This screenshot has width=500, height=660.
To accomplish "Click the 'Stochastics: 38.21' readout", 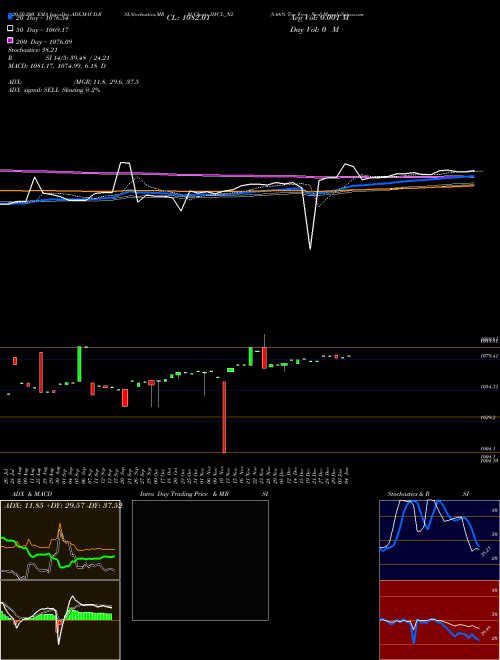I will (33, 50).
